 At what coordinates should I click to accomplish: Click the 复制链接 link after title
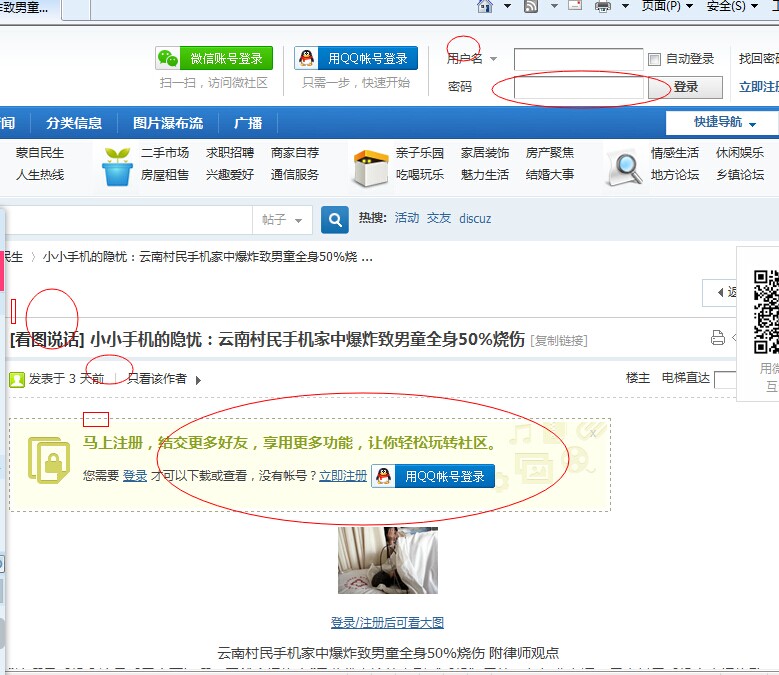tap(559, 341)
